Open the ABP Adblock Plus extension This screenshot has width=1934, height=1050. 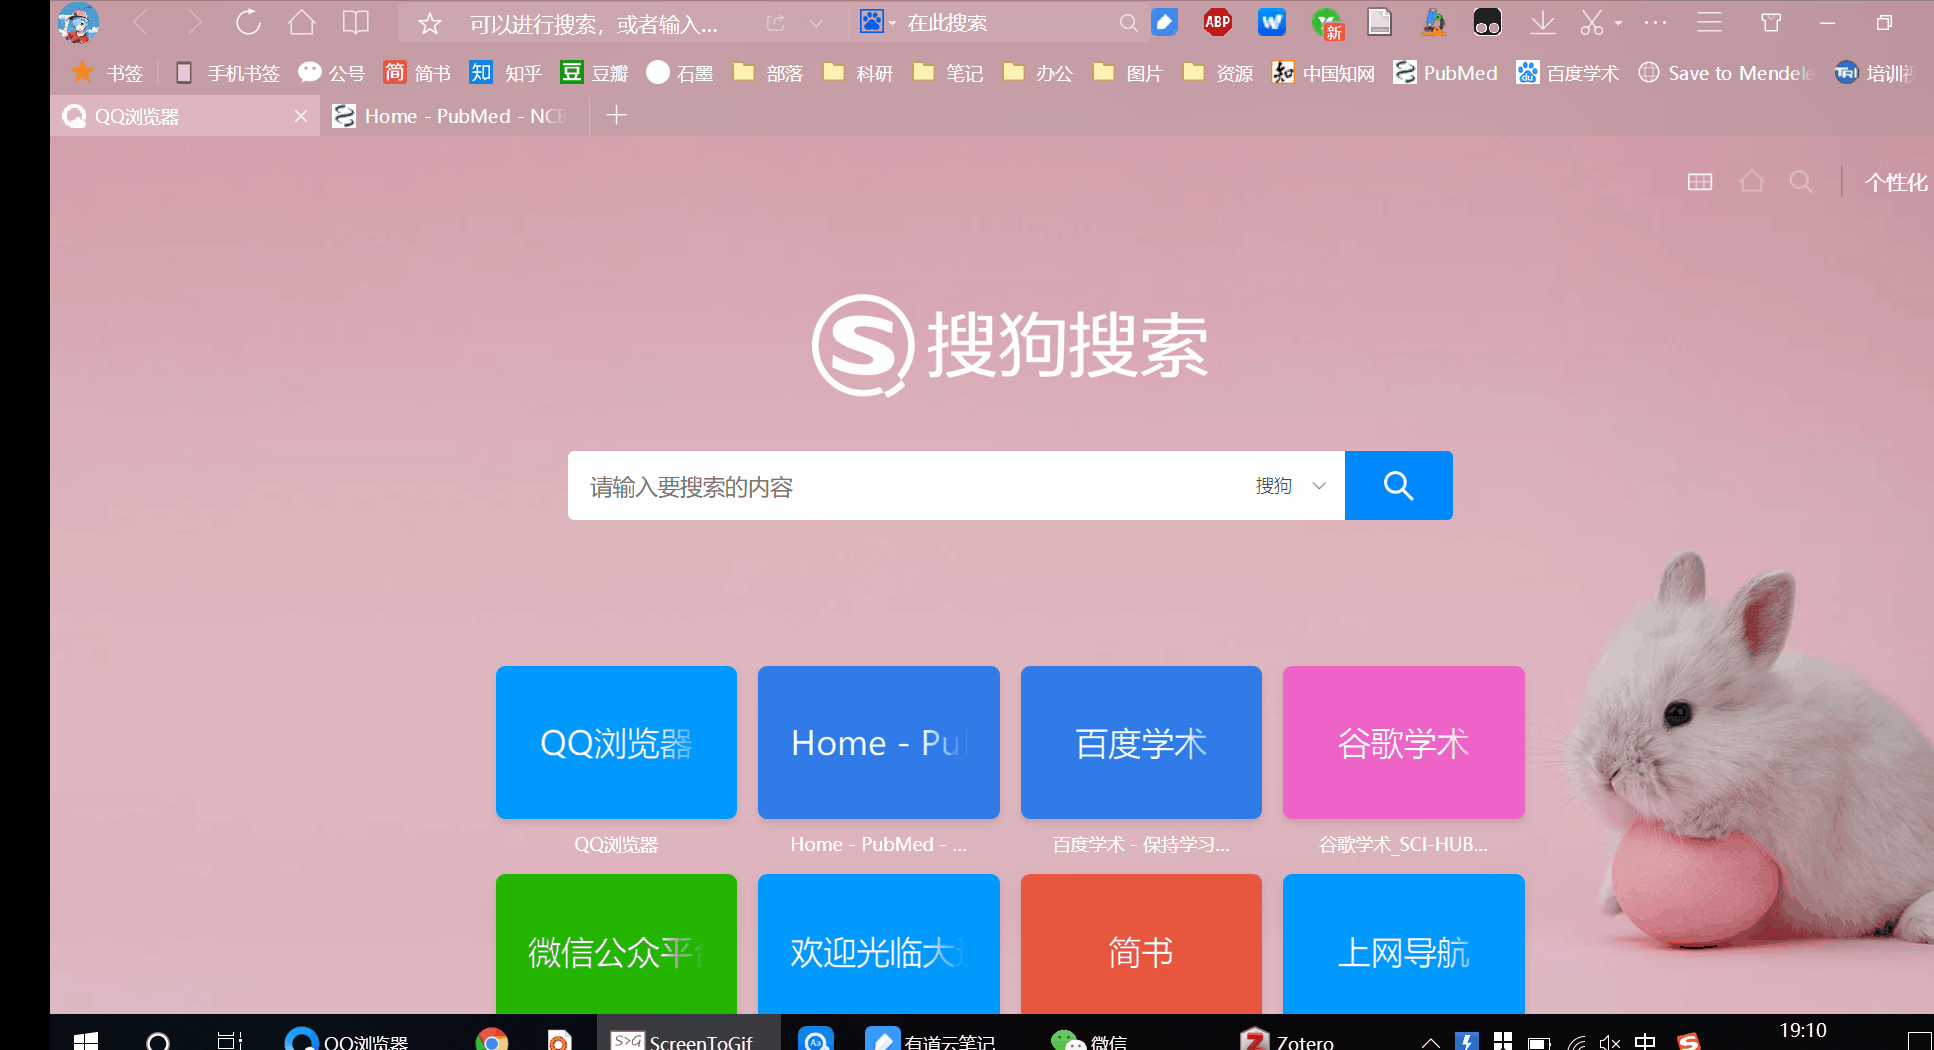click(x=1217, y=22)
